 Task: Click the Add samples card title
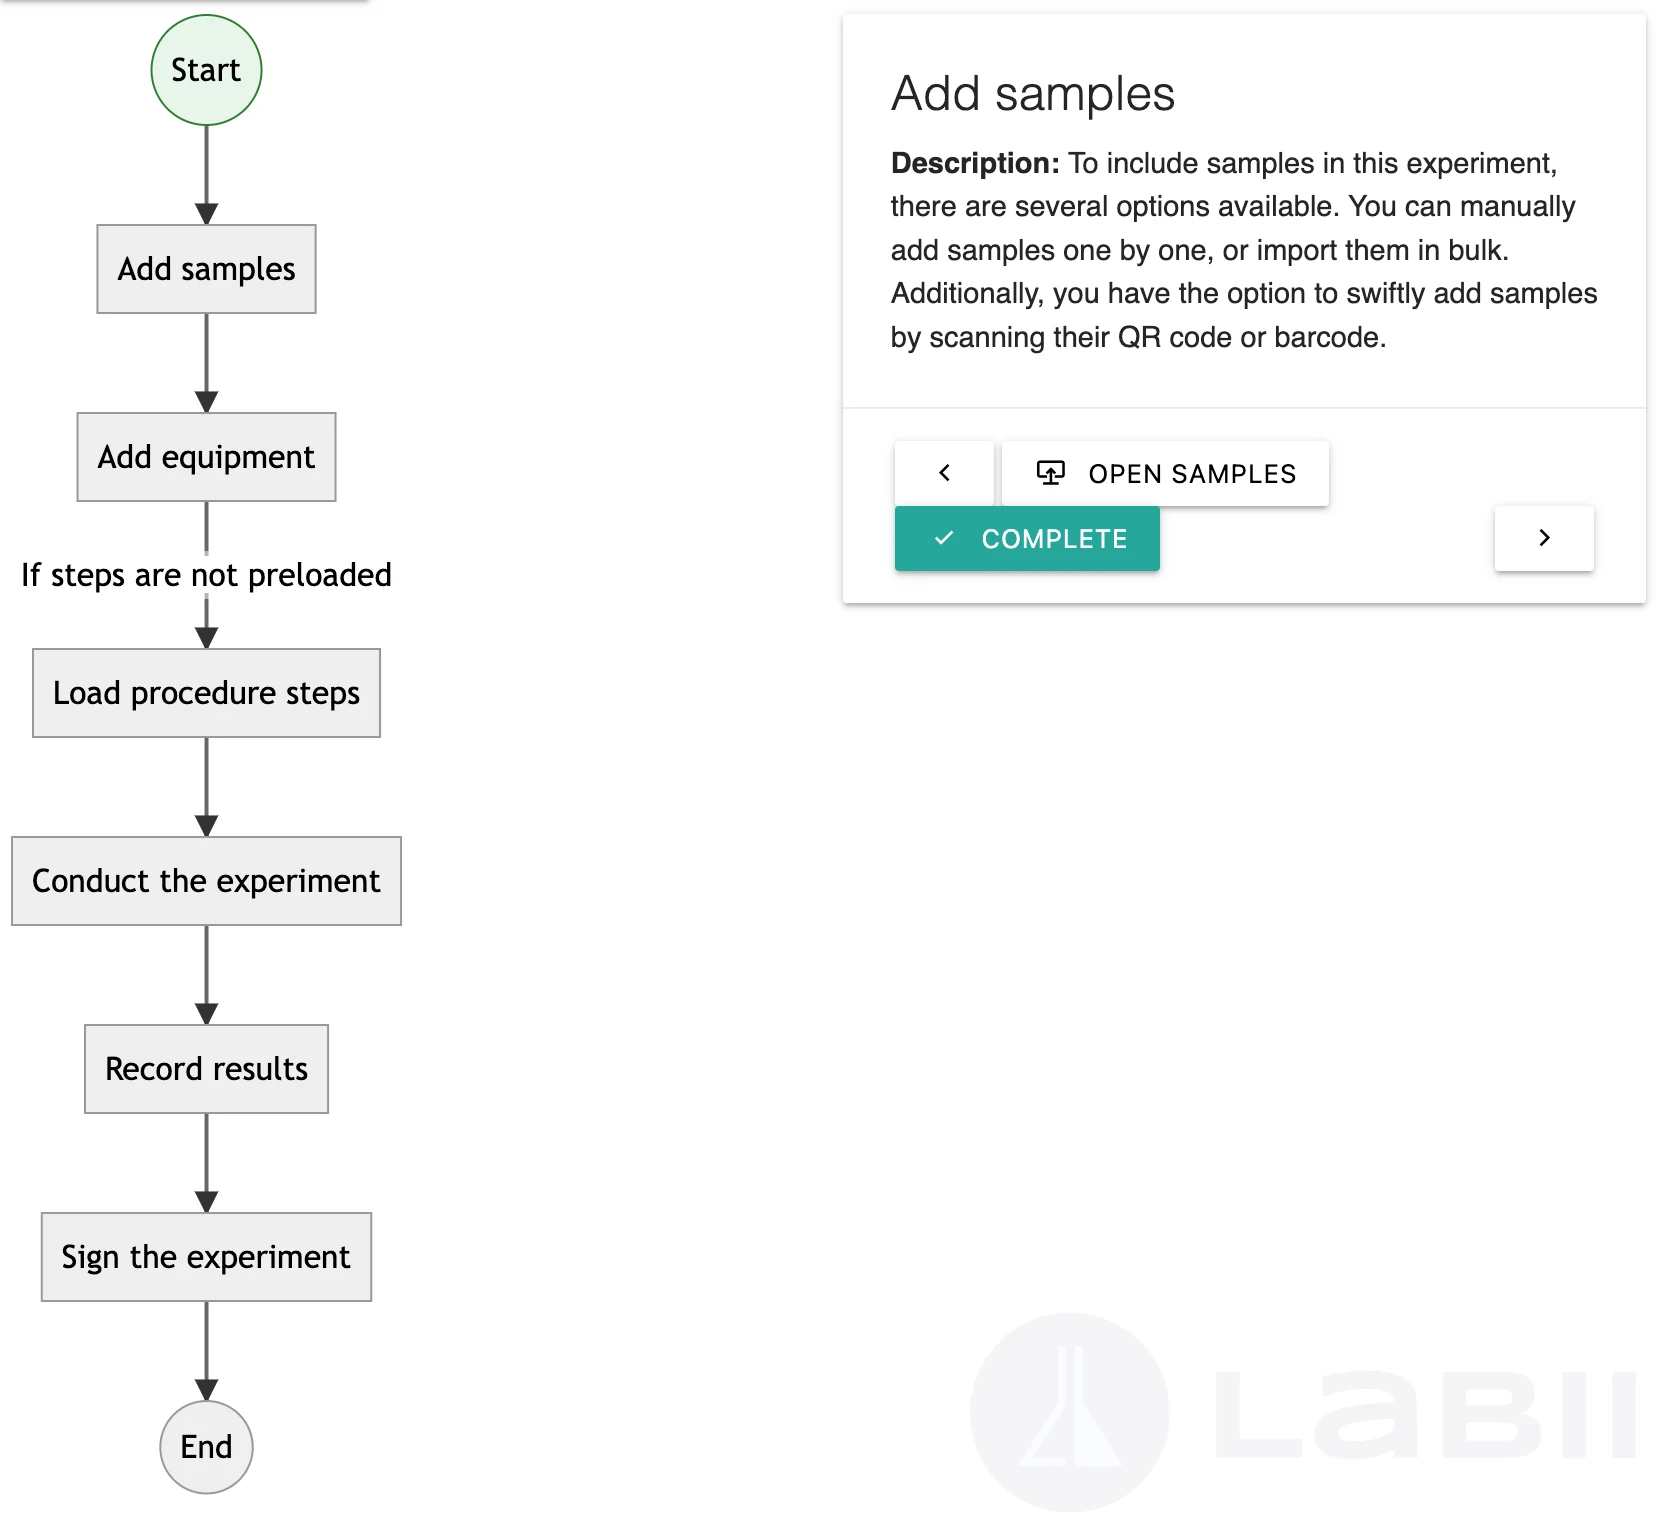click(1033, 93)
